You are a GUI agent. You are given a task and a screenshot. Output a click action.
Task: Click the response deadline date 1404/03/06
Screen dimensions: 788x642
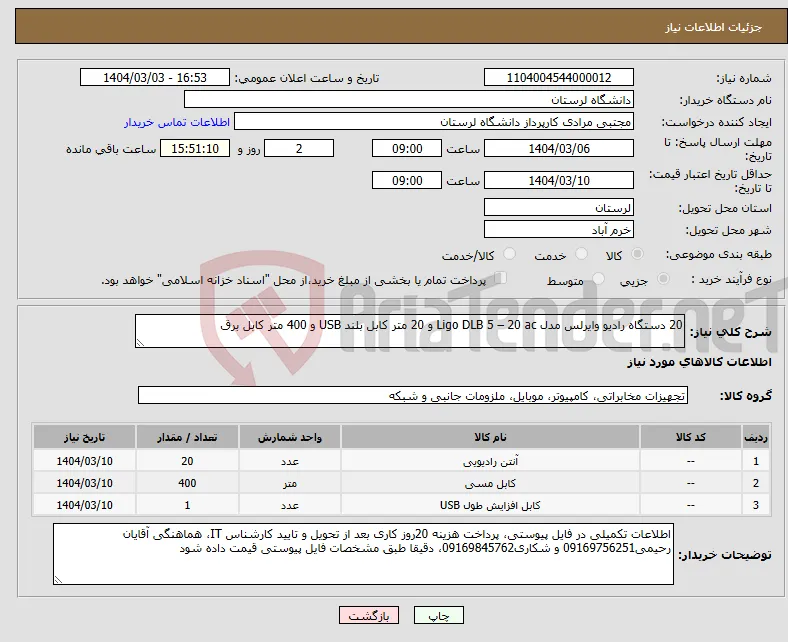tap(558, 148)
